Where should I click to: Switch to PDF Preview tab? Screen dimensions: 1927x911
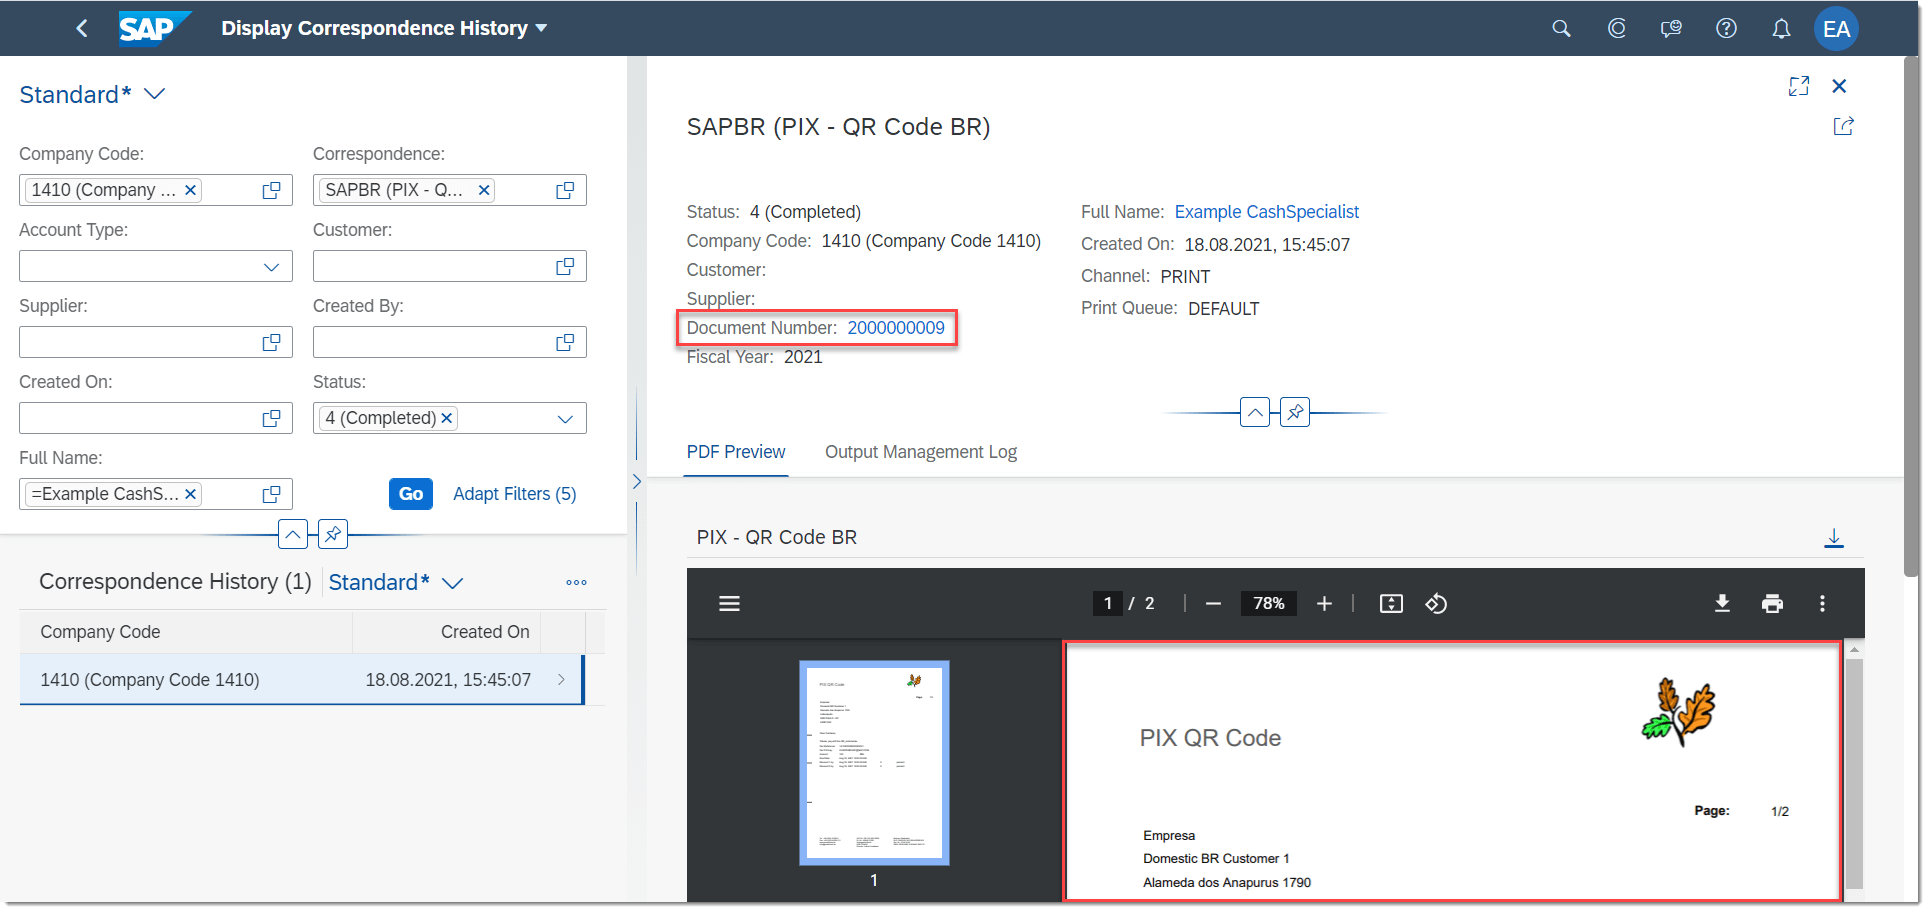click(x=735, y=452)
